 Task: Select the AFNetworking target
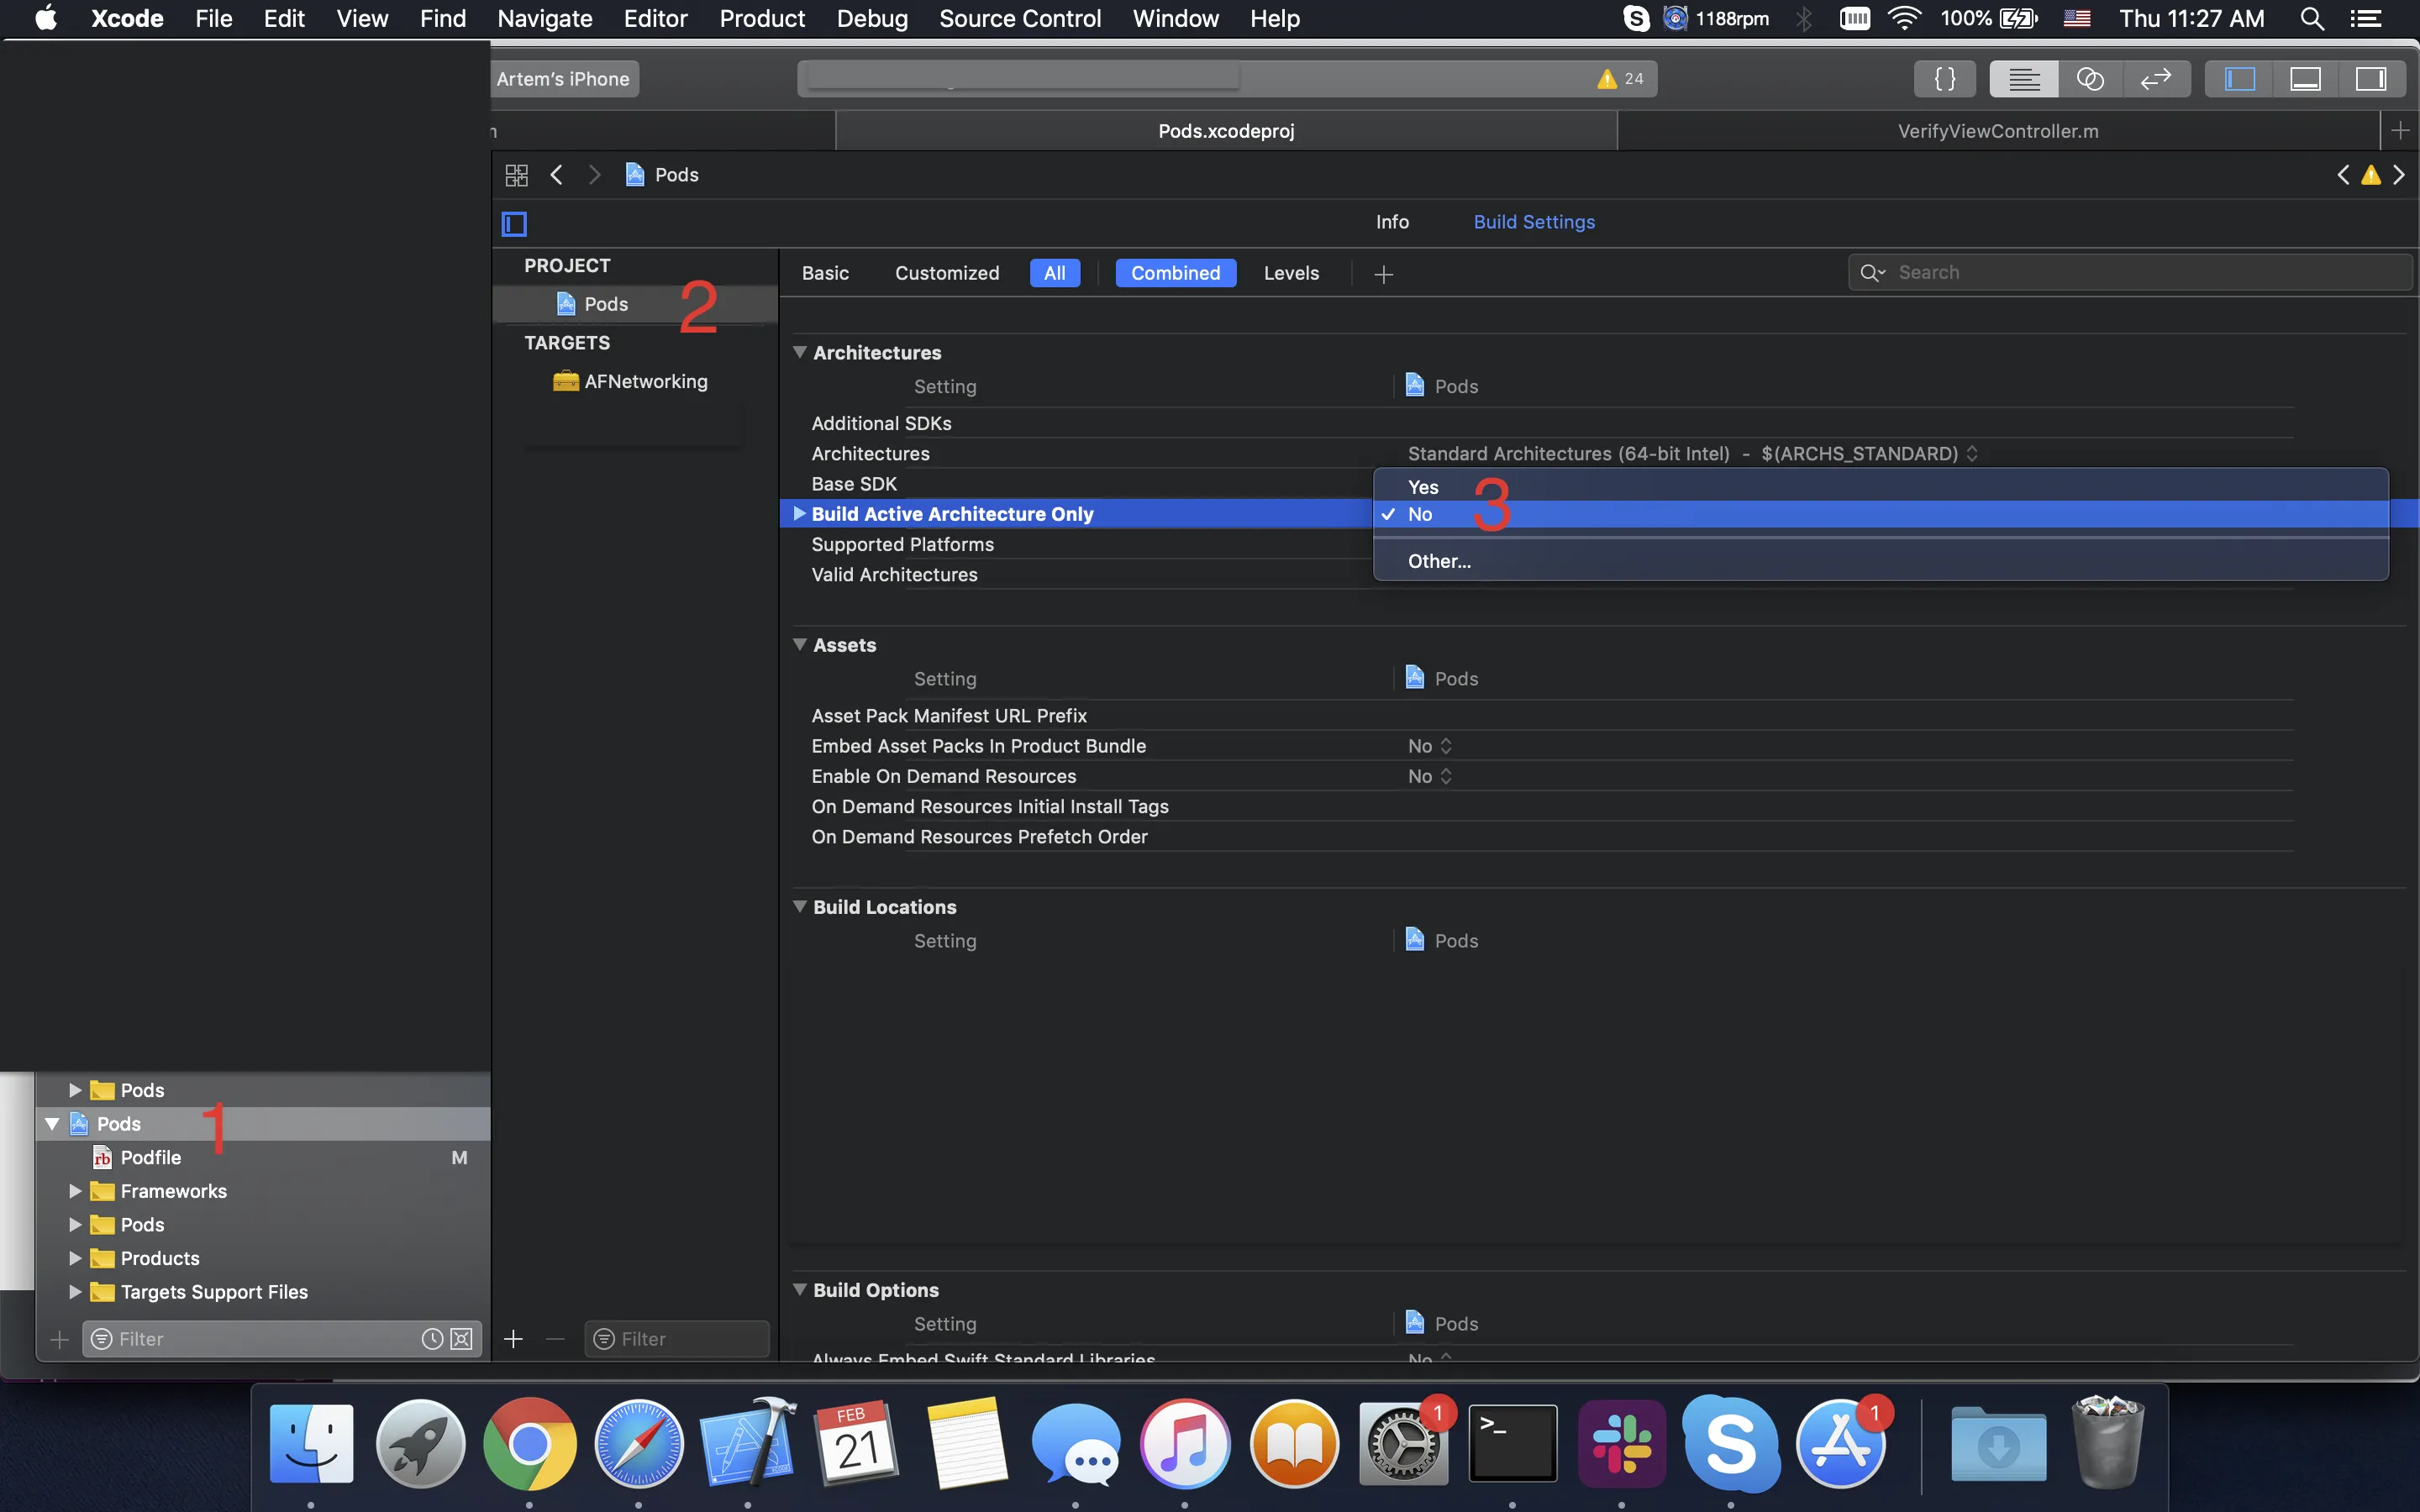pyautogui.click(x=645, y=382)
